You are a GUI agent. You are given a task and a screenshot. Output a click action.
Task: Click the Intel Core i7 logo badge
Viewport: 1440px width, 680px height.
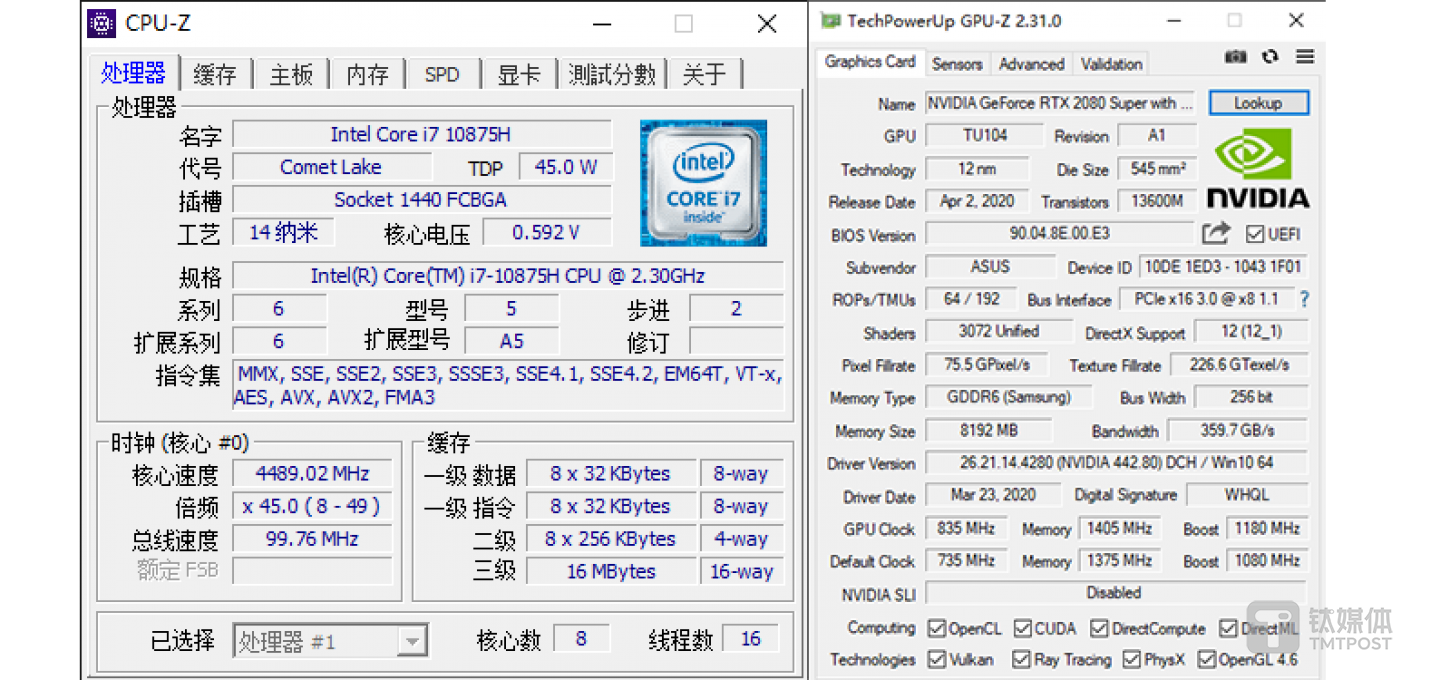[704, 183]
